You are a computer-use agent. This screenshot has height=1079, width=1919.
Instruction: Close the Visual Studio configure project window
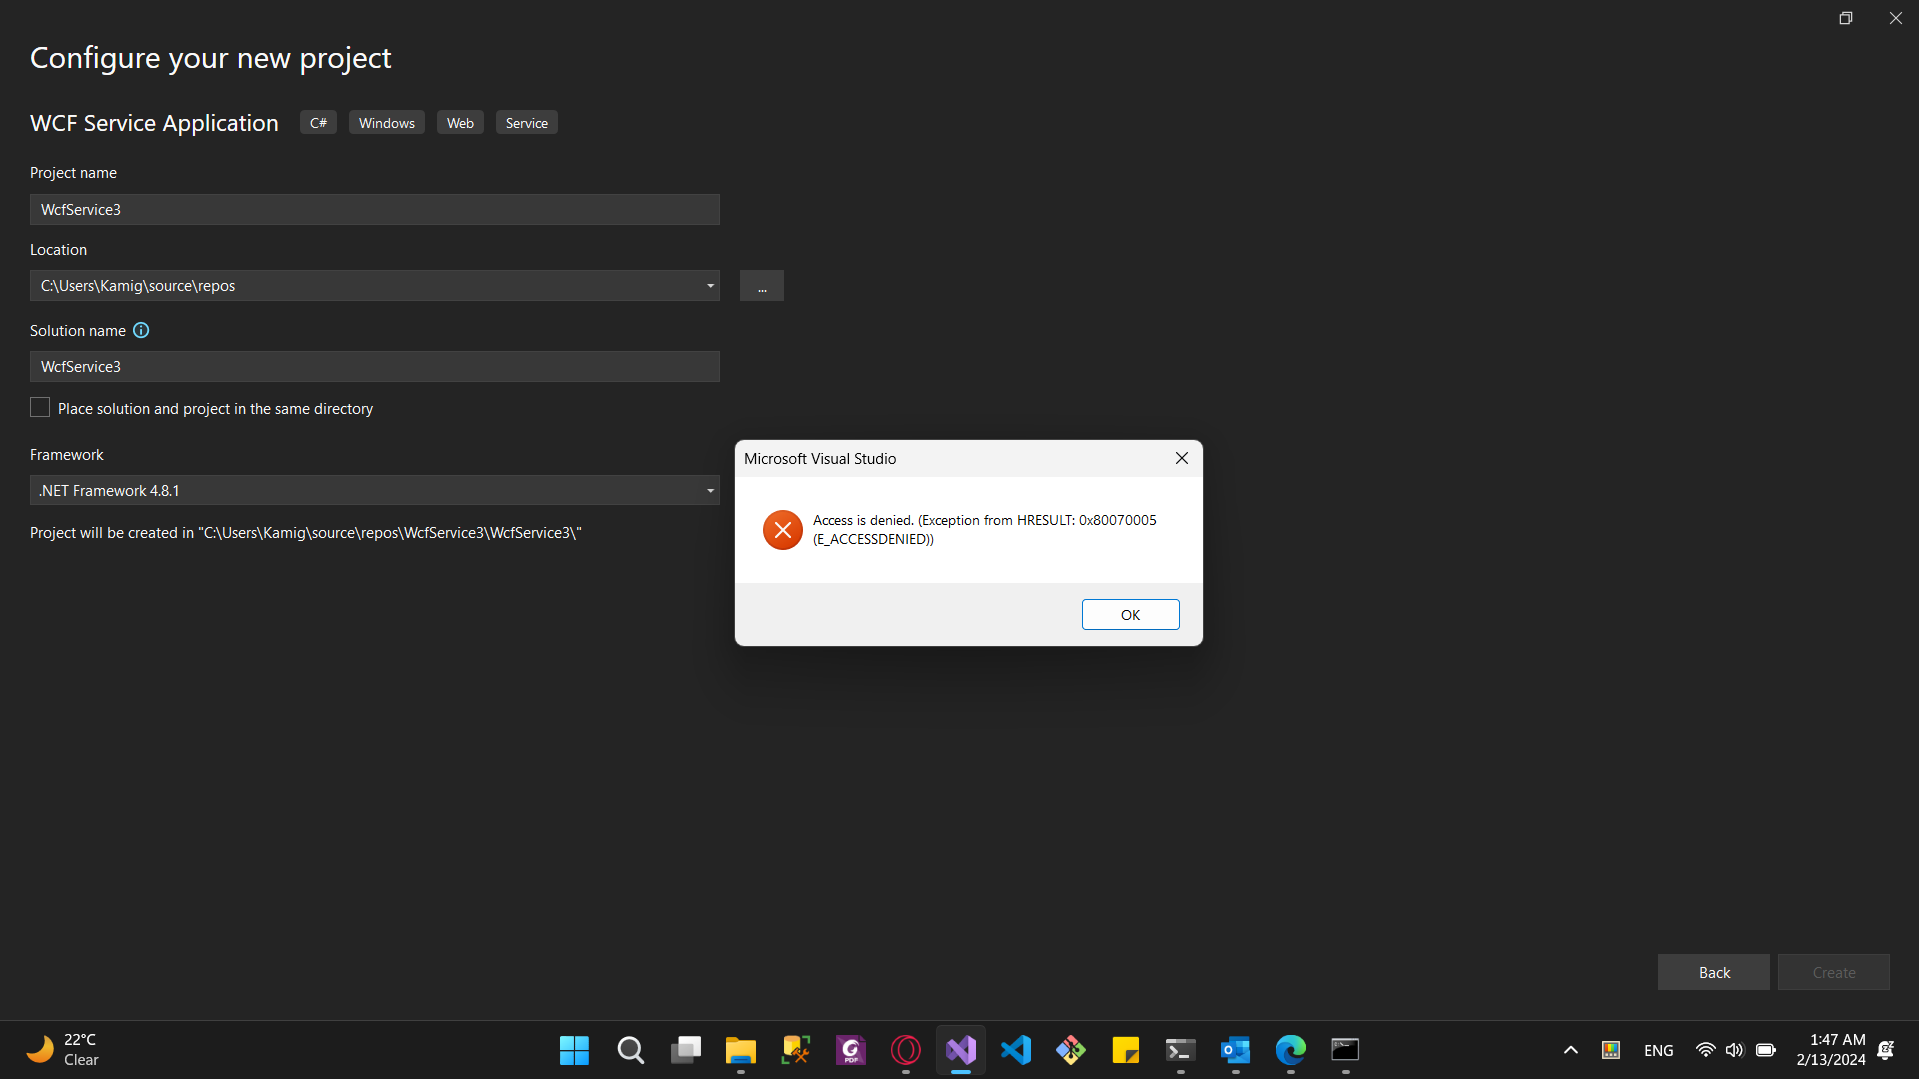tap(1895, 18)
